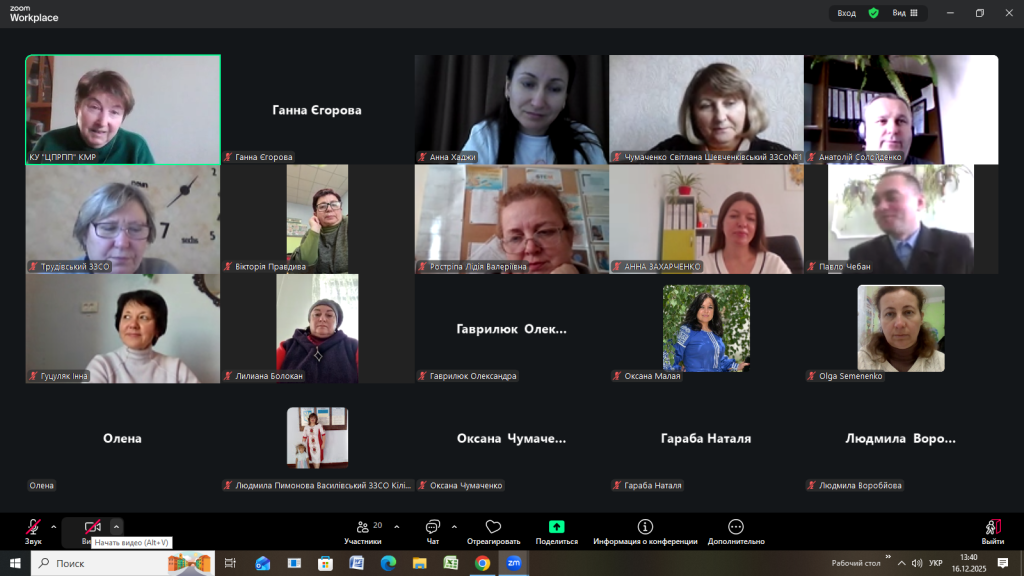Start video with the crossed-out camera button
Image resolution: width=1024 pixels, height=576 pixels.
[92, 527]
